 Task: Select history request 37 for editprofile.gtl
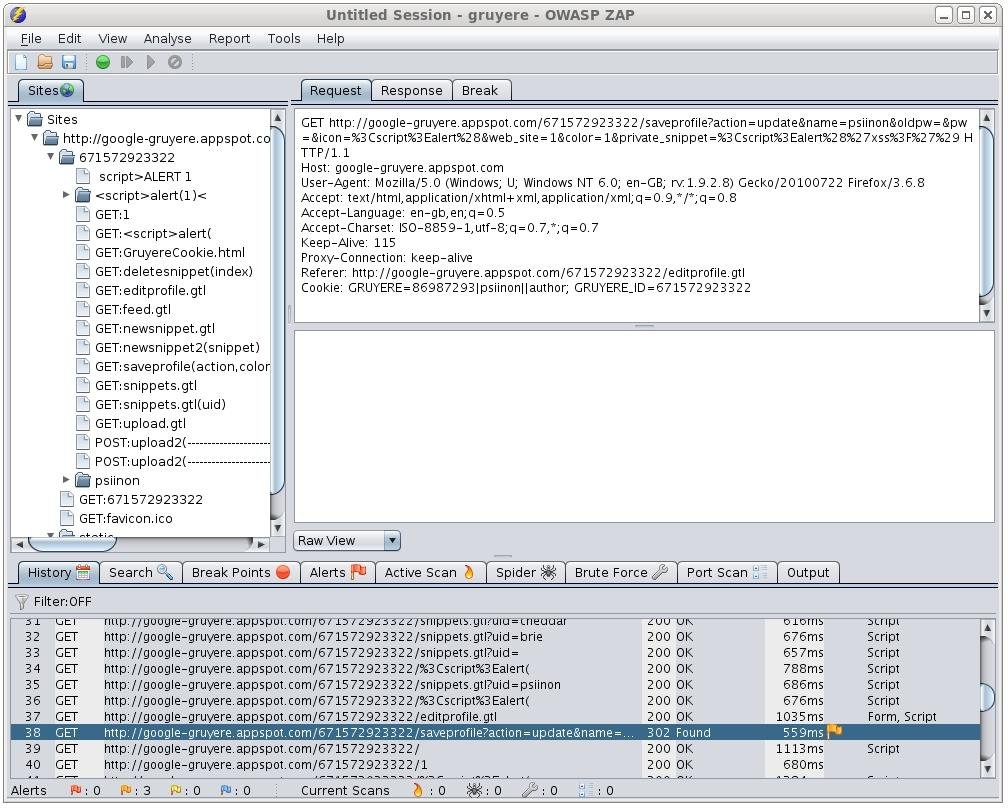point(300,716)
